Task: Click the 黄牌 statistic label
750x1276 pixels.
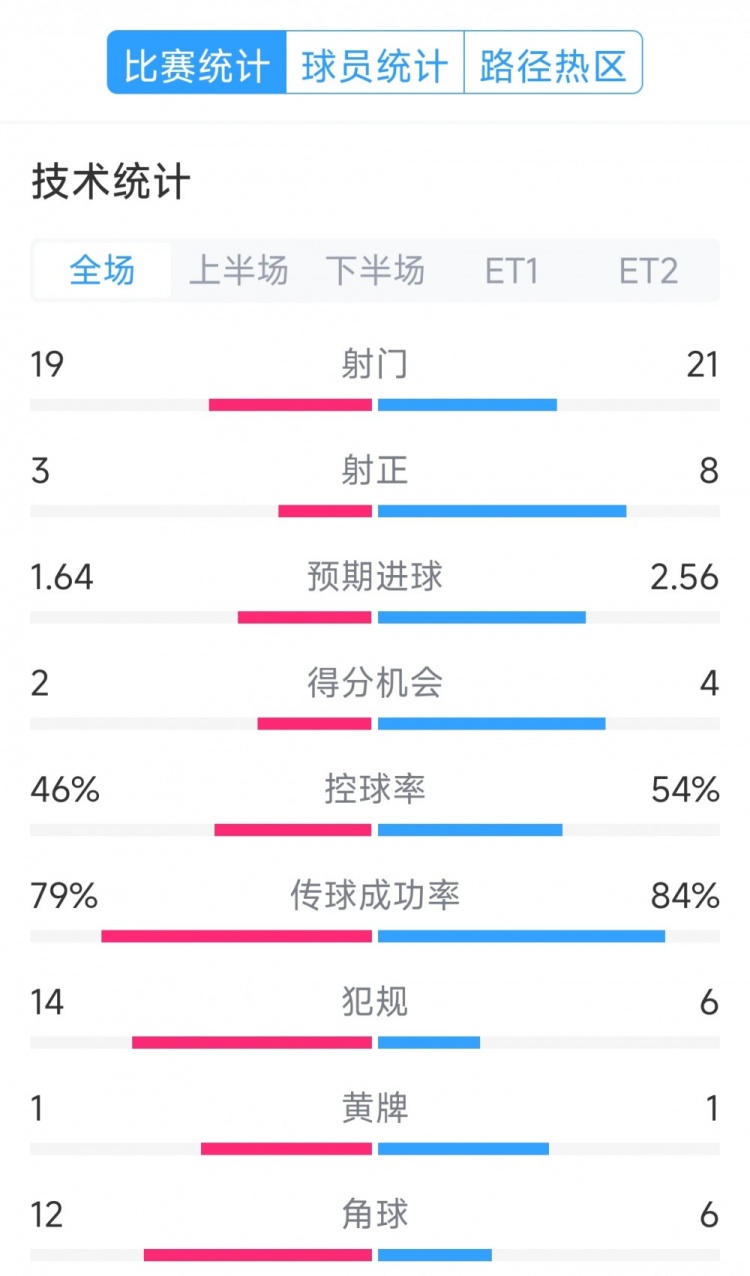Action: pyautogui.click(x=375, y=1109)
